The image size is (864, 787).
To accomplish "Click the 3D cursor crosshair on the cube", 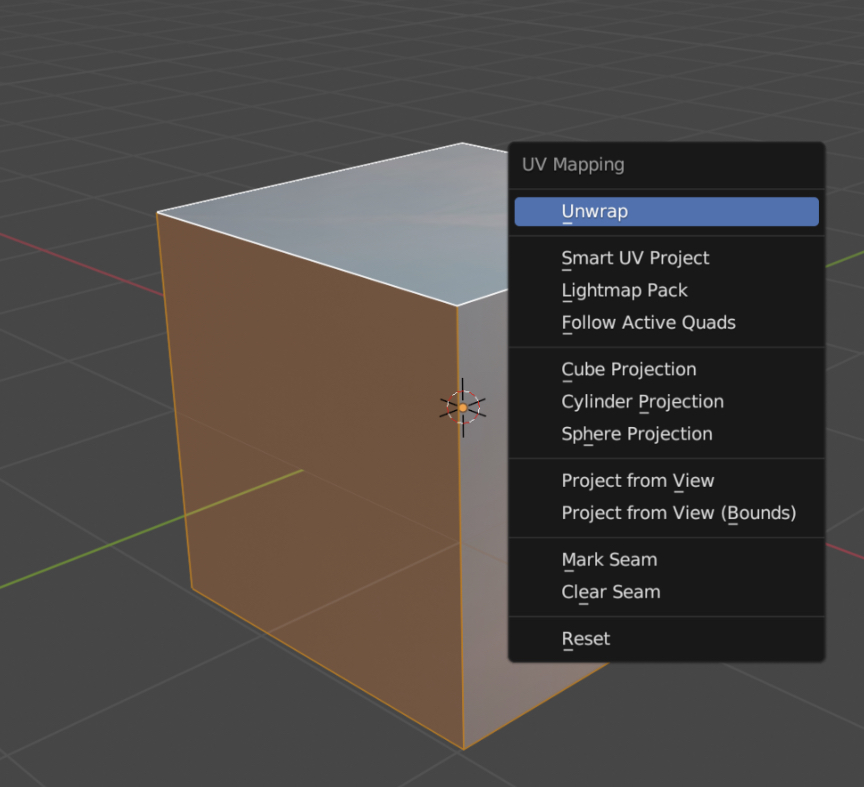I will (463, 407).
